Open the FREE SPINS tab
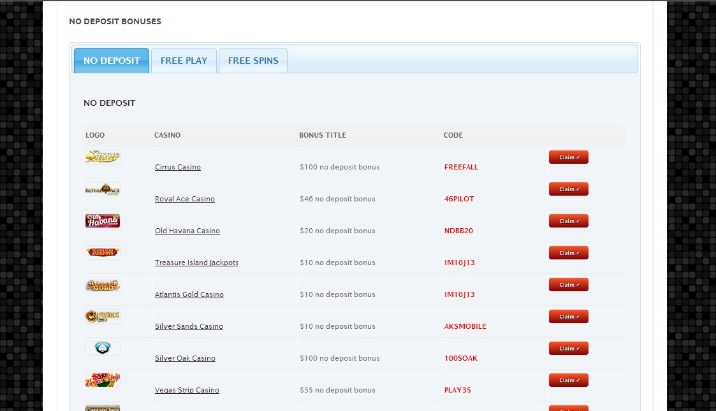Viewport: 716px width, 411px height. click(x=253, y=60)
